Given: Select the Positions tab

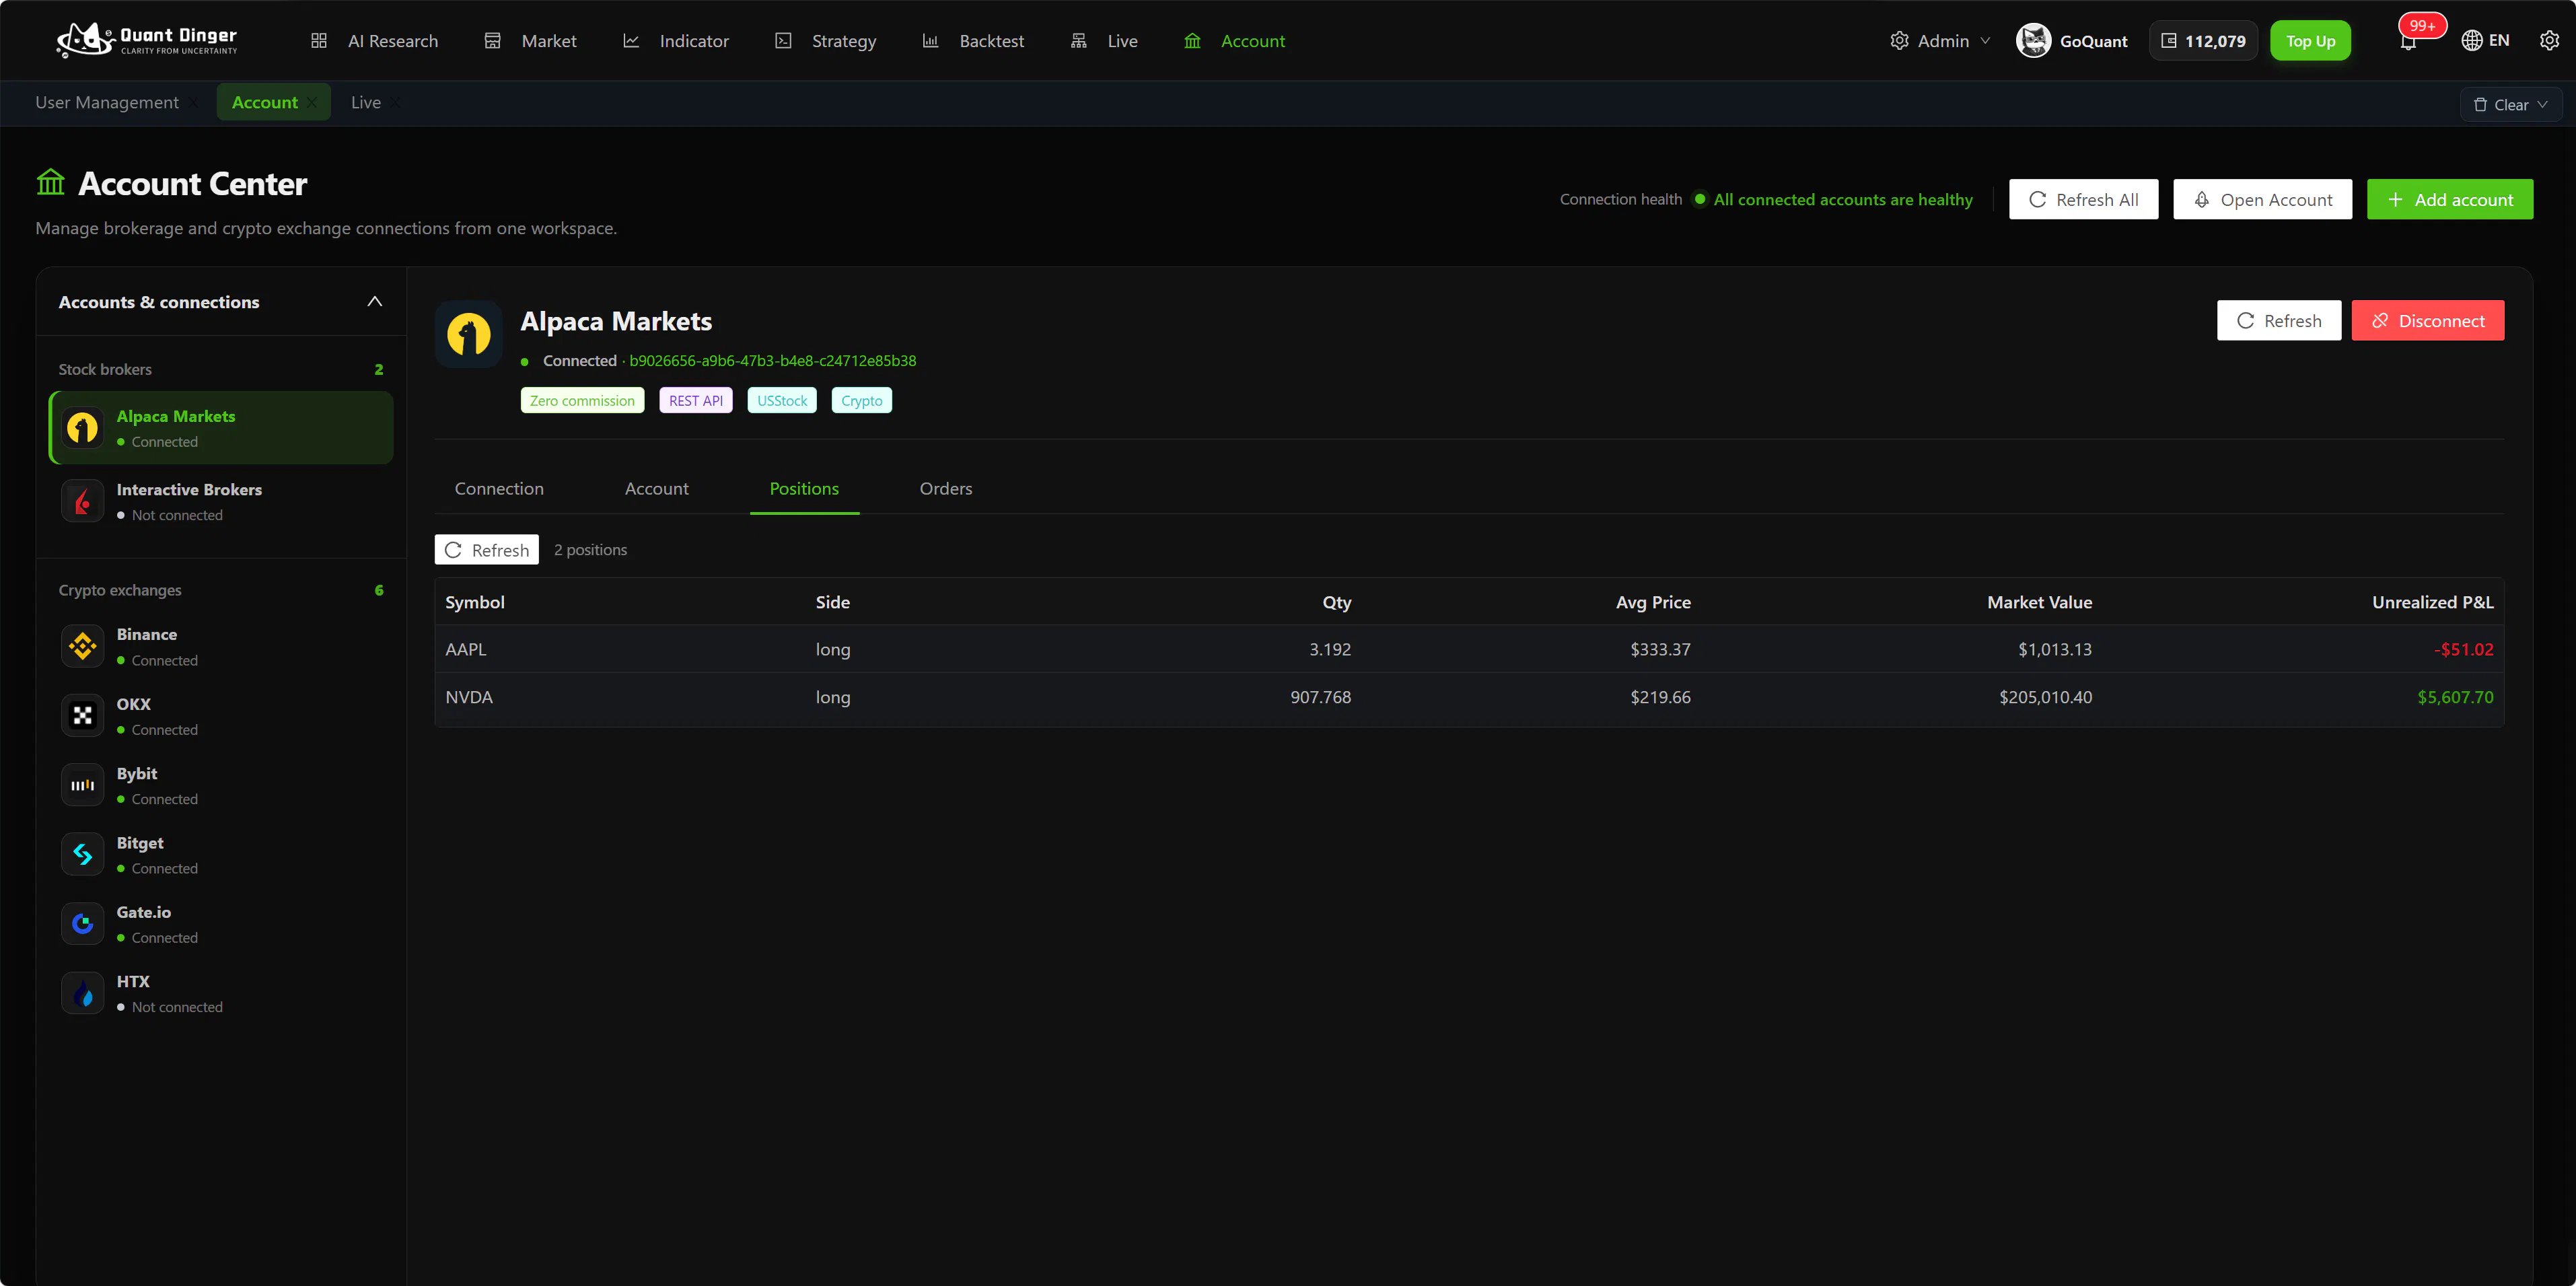Looking at the screenshot, I should [x=804, y=489].
